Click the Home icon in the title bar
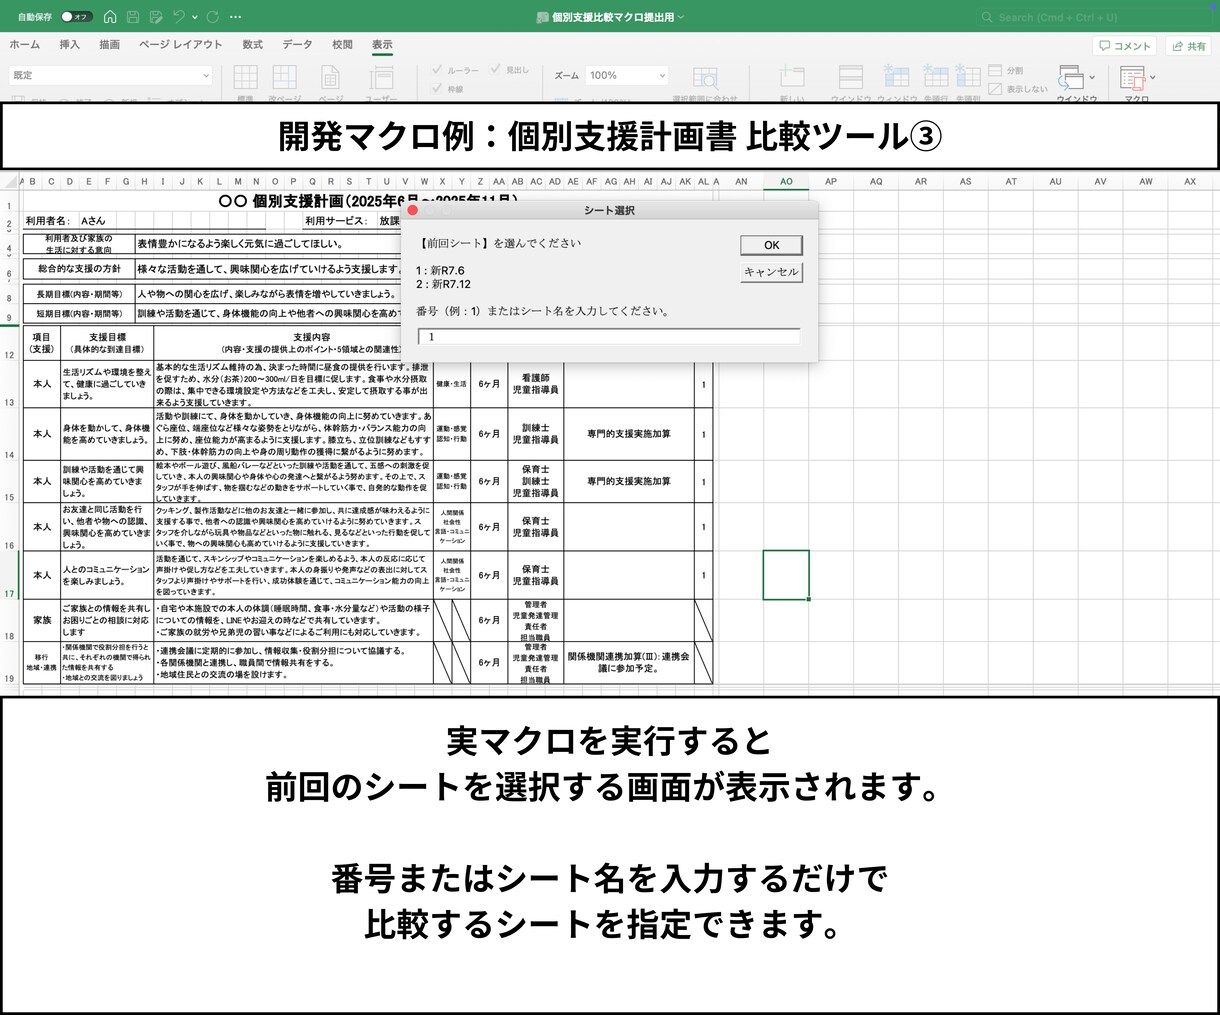This screenshot has height=1015, width=1220. pos(110,17)
